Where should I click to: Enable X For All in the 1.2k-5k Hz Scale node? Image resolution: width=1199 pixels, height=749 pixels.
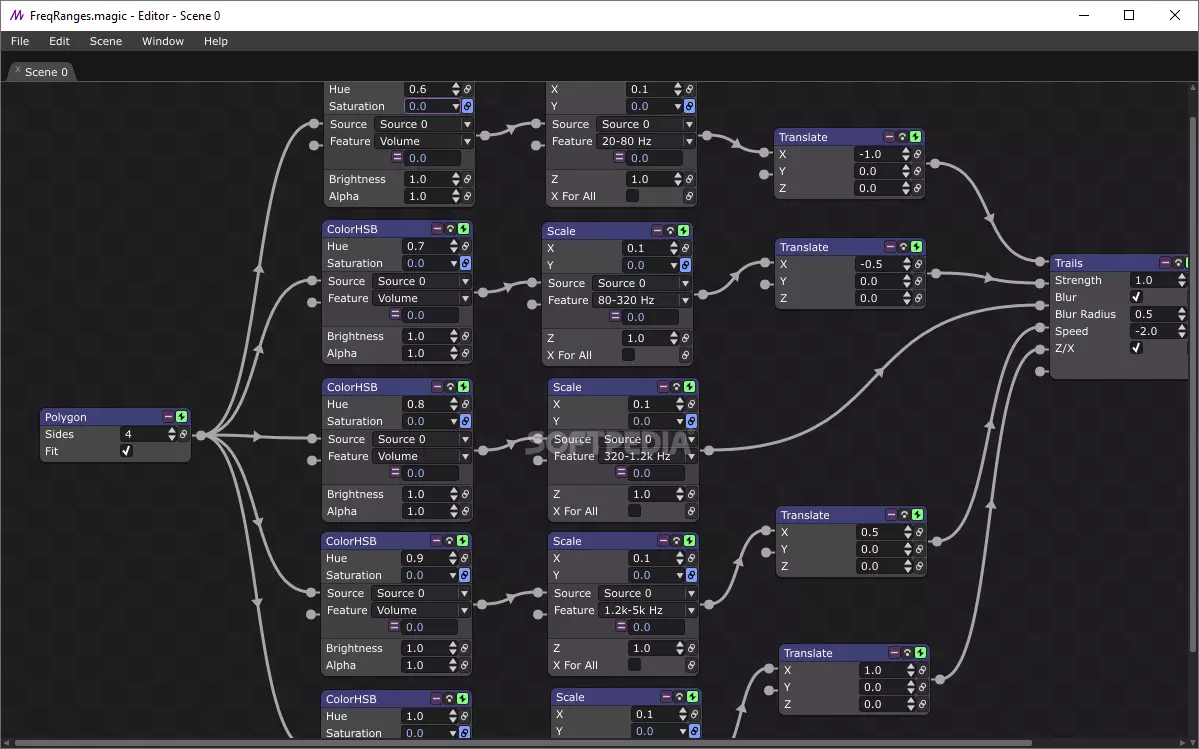(x=634, y=665)
